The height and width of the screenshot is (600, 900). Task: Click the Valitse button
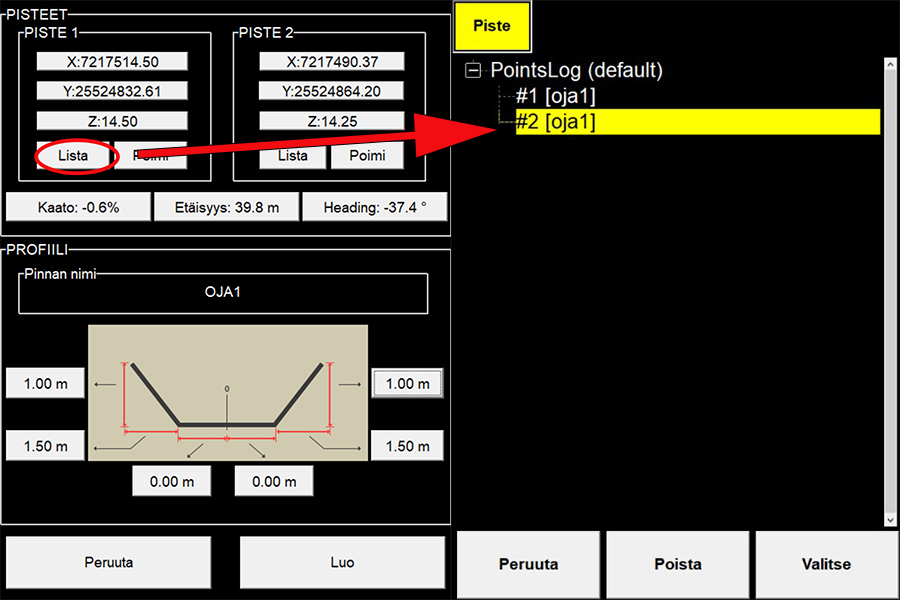click(x=826, y=564)
